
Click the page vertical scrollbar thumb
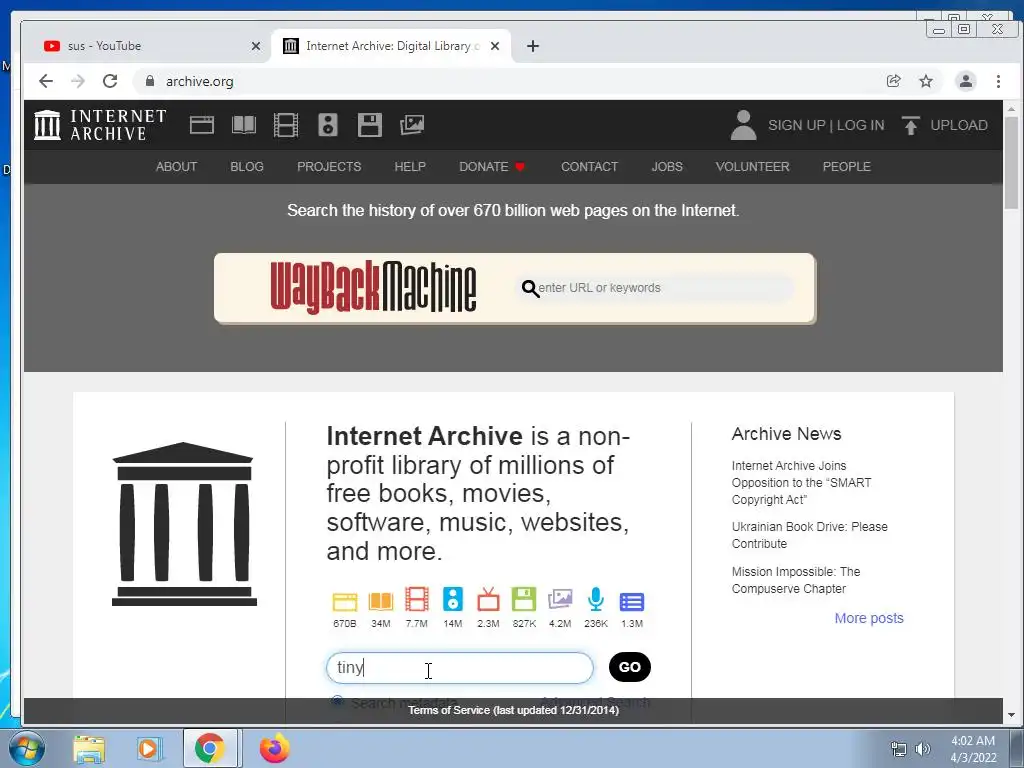1012,163
